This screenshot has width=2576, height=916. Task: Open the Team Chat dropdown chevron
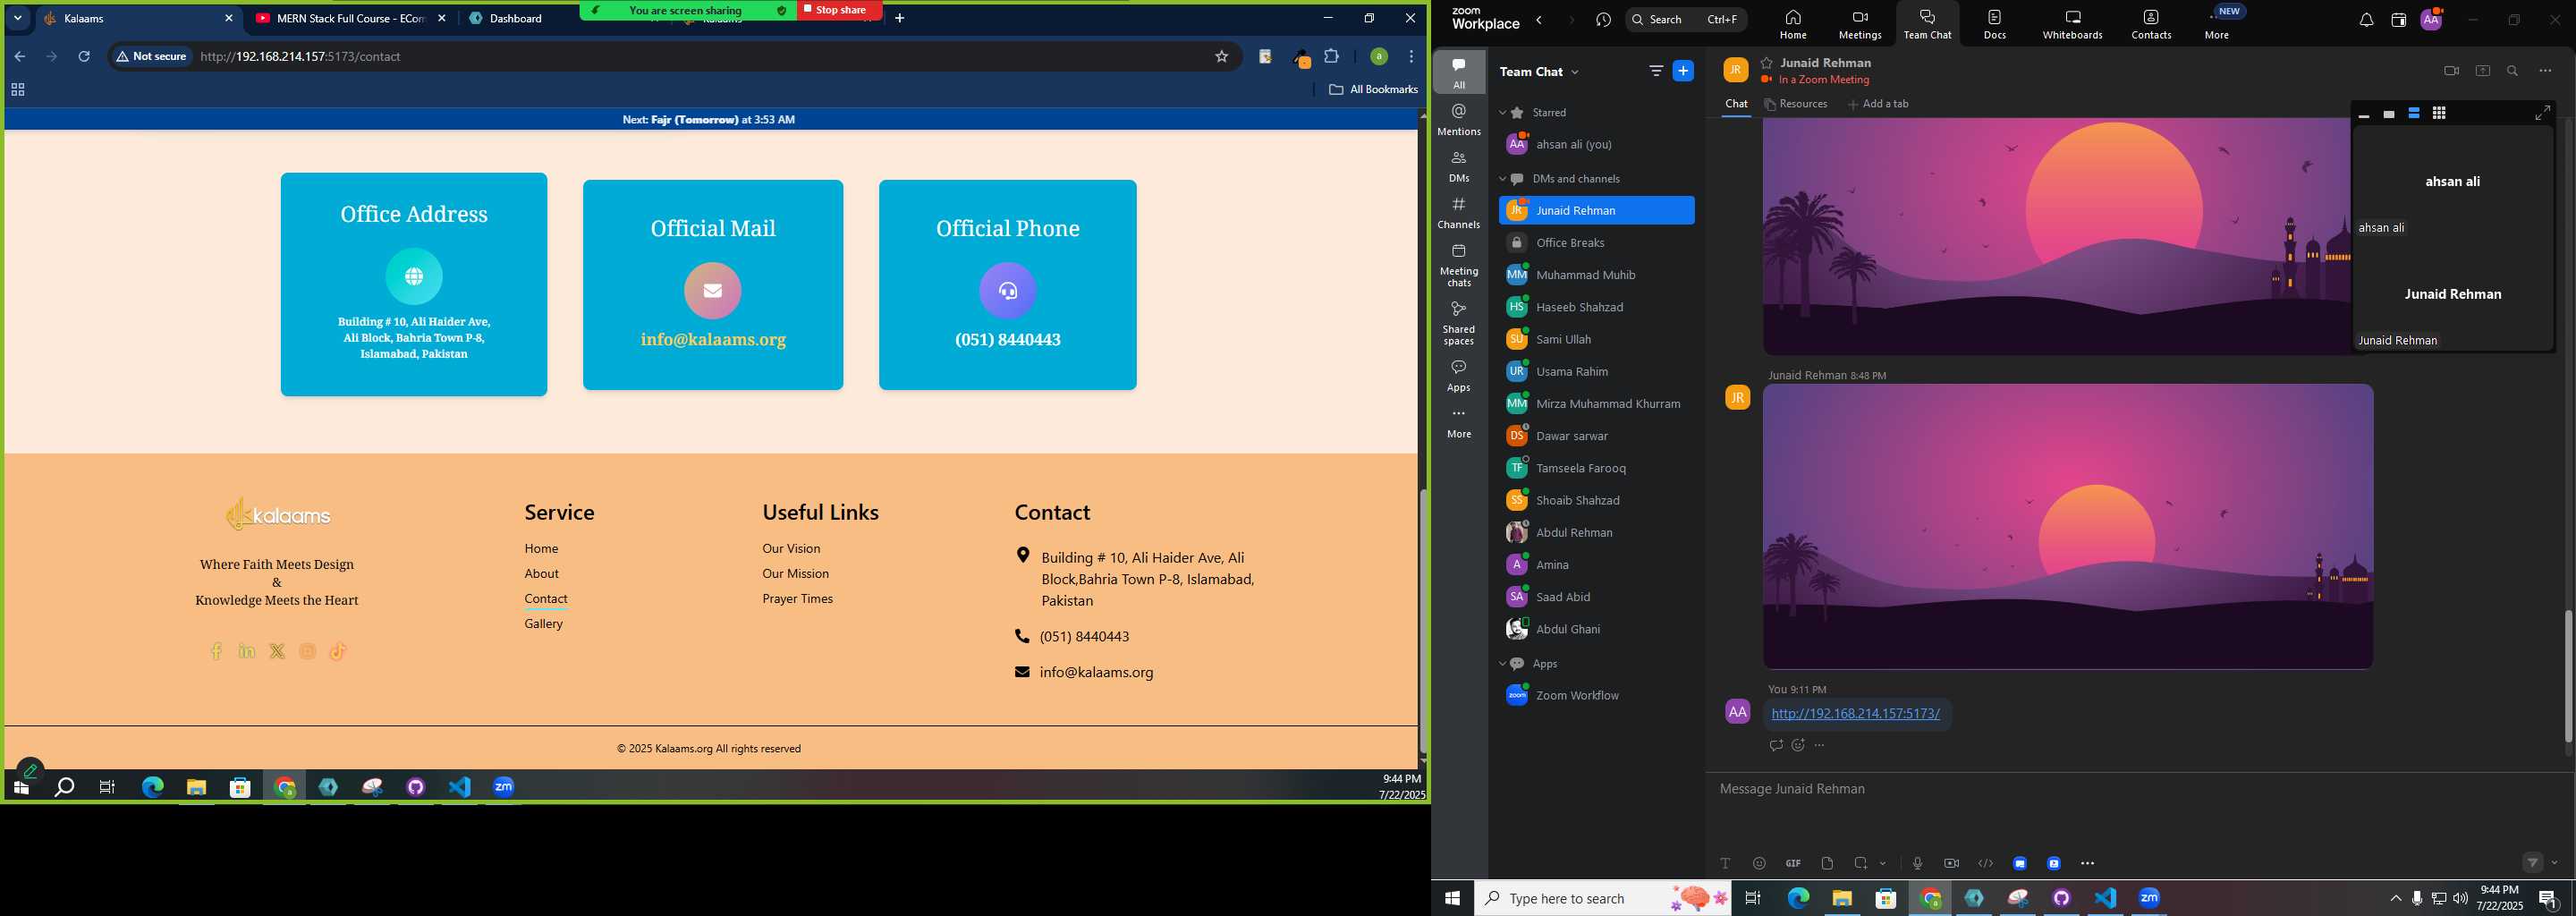[1575, 72]
